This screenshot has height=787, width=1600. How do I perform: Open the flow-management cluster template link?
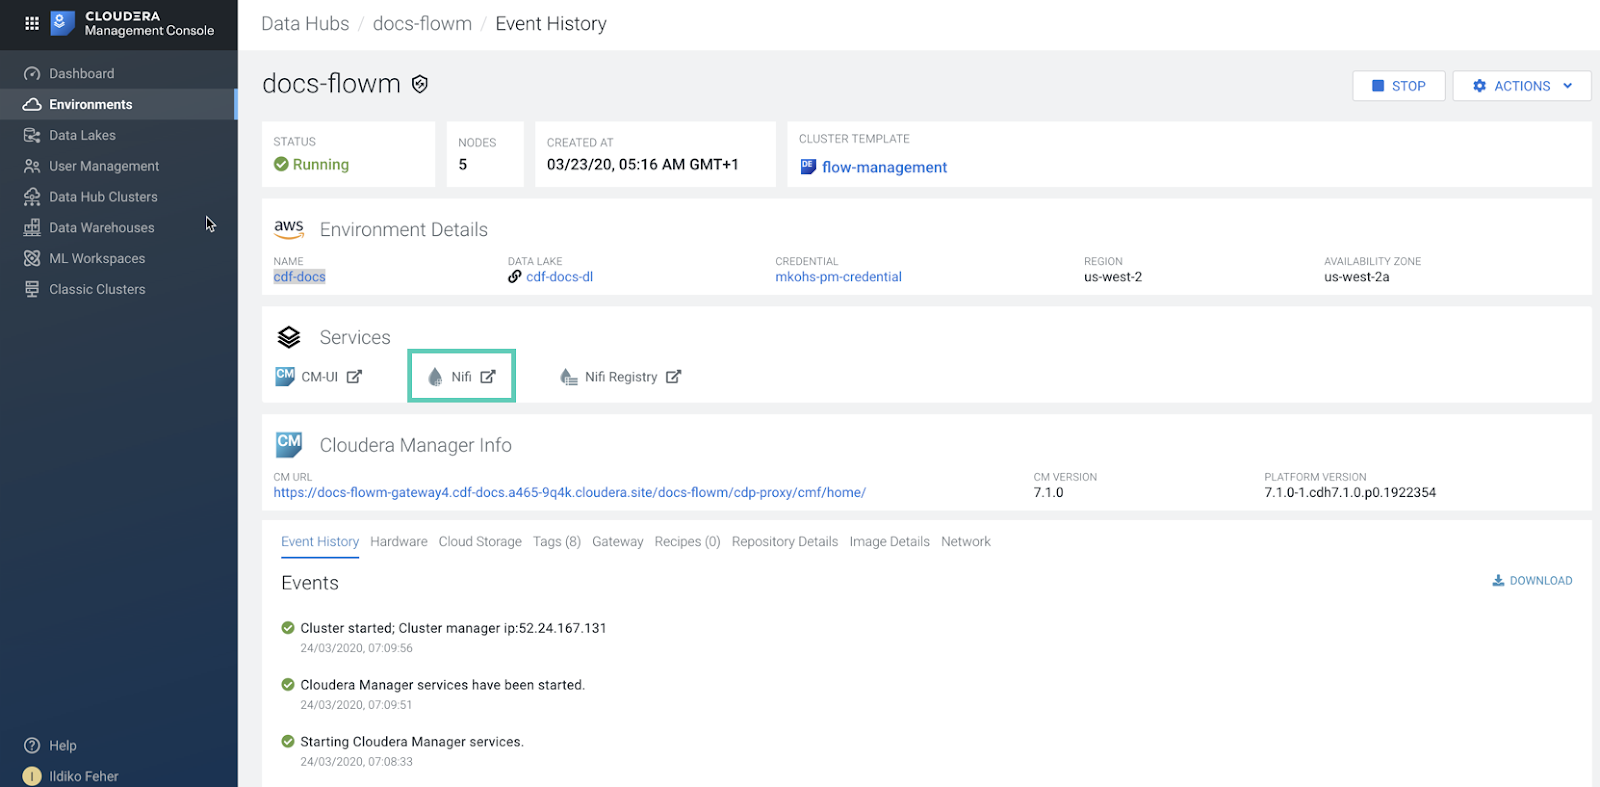(x=884, y=168)
